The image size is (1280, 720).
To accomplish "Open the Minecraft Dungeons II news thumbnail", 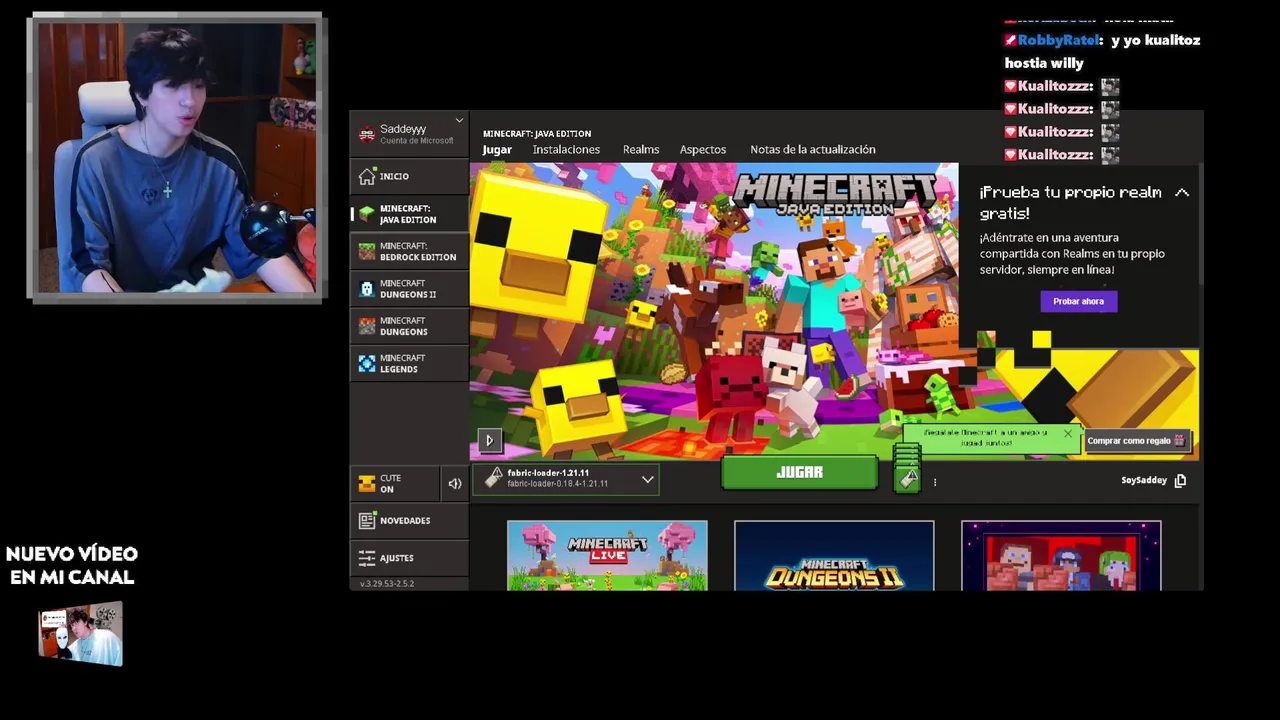I will point(834,555).
